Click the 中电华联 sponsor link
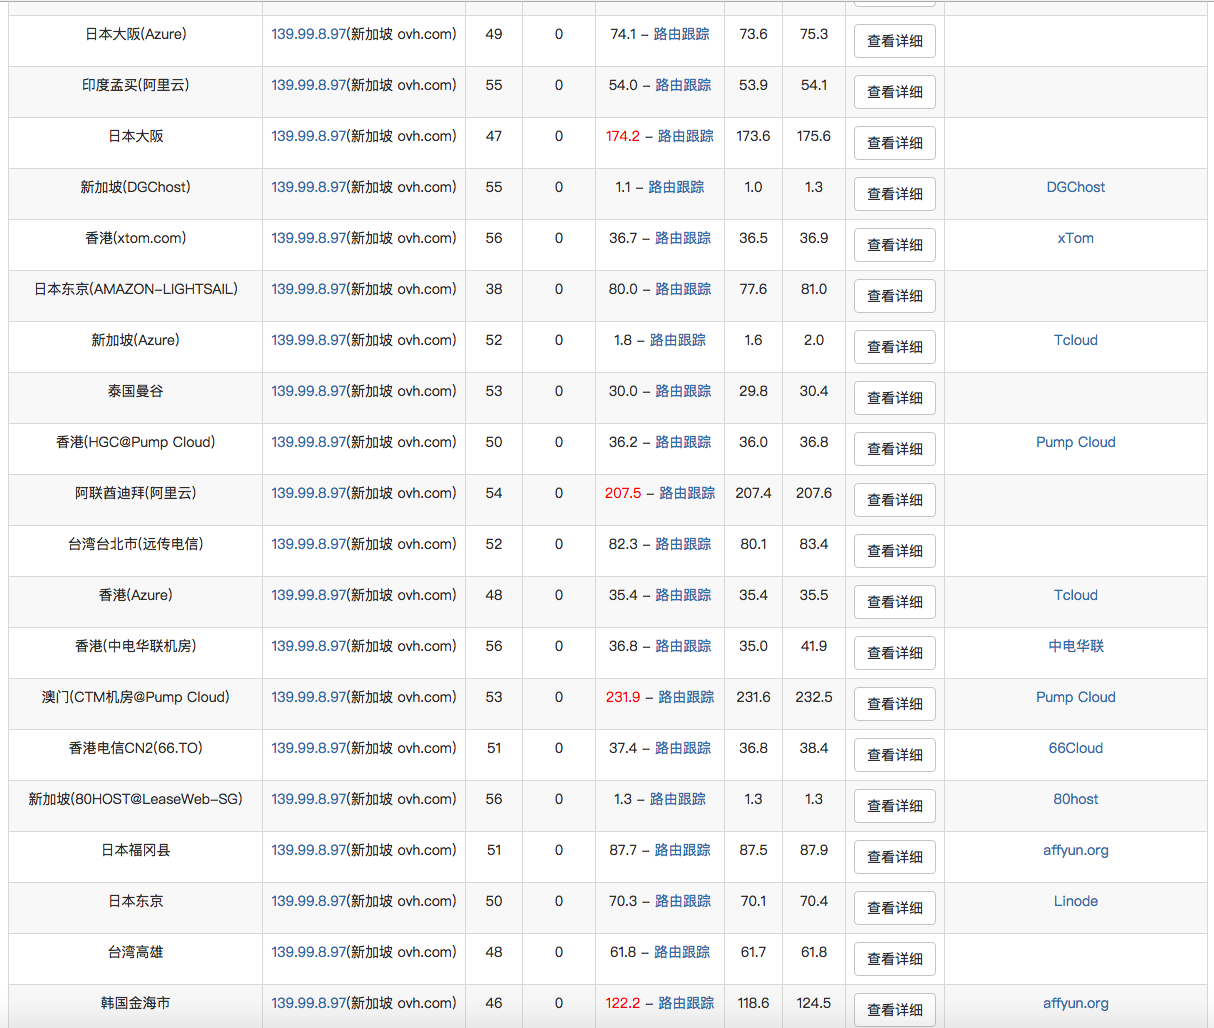 [1075, 647]
